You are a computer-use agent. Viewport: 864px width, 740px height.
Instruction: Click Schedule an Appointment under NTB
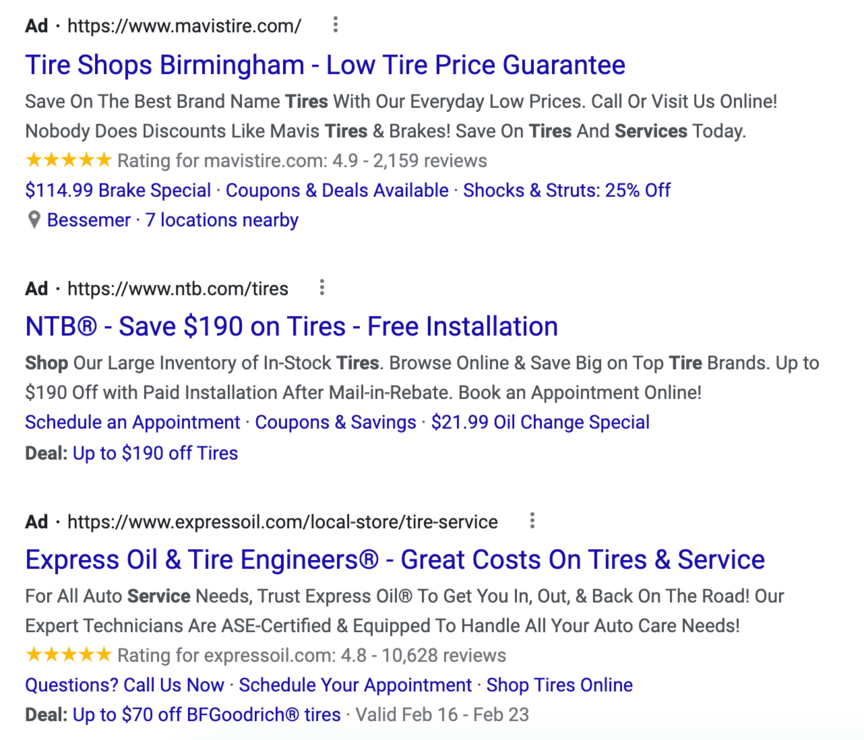(133, 423)
